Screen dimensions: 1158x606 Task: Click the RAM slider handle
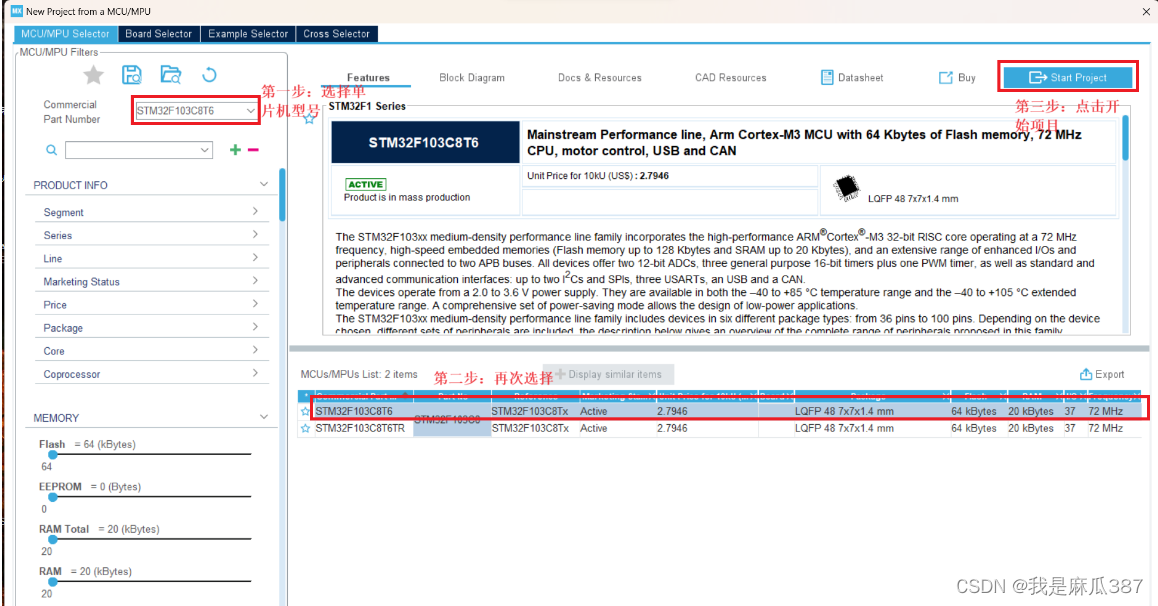click(53, 582)
